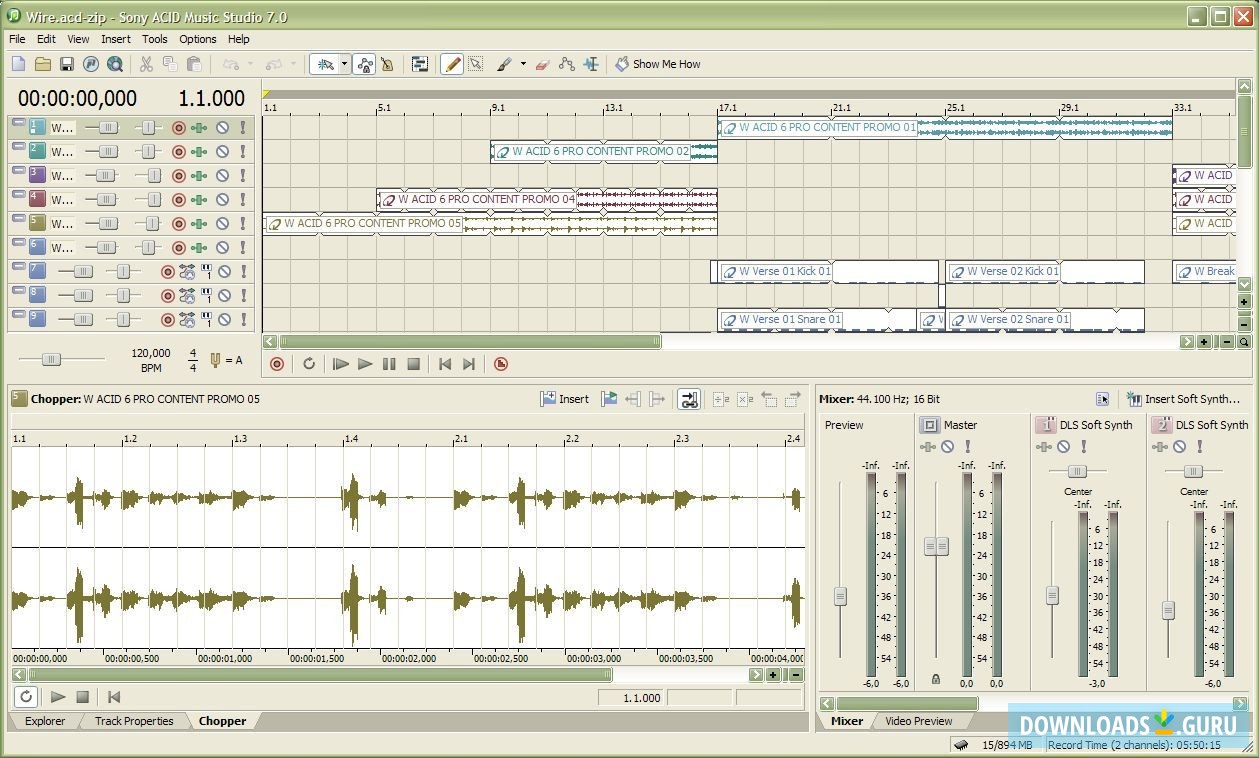The image size is (1259, 758).
Task: Arm track 1 for record
Action: point(179,127)
